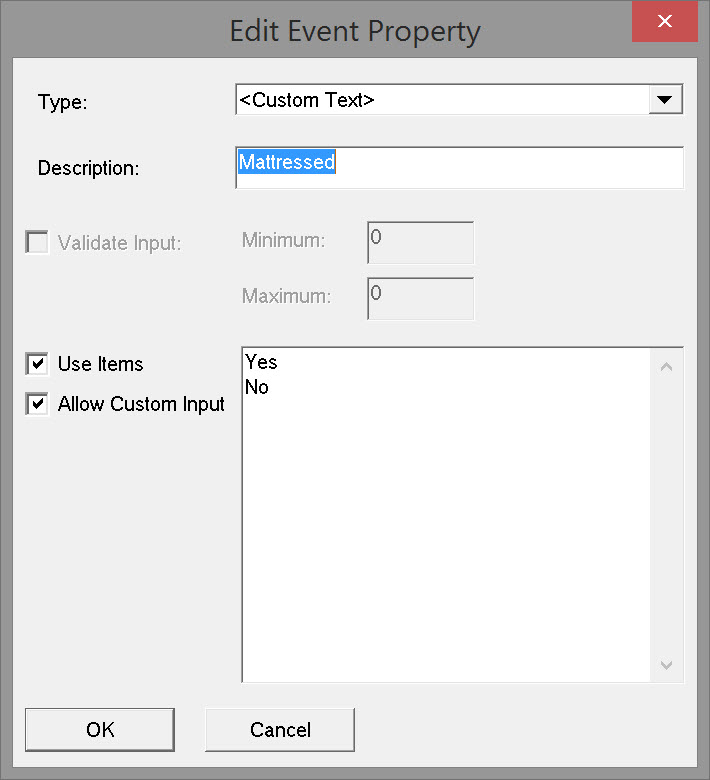Screen dimensions: 710x780
Task: Select the Yes entry in items list
Action: tap(261, 363)
